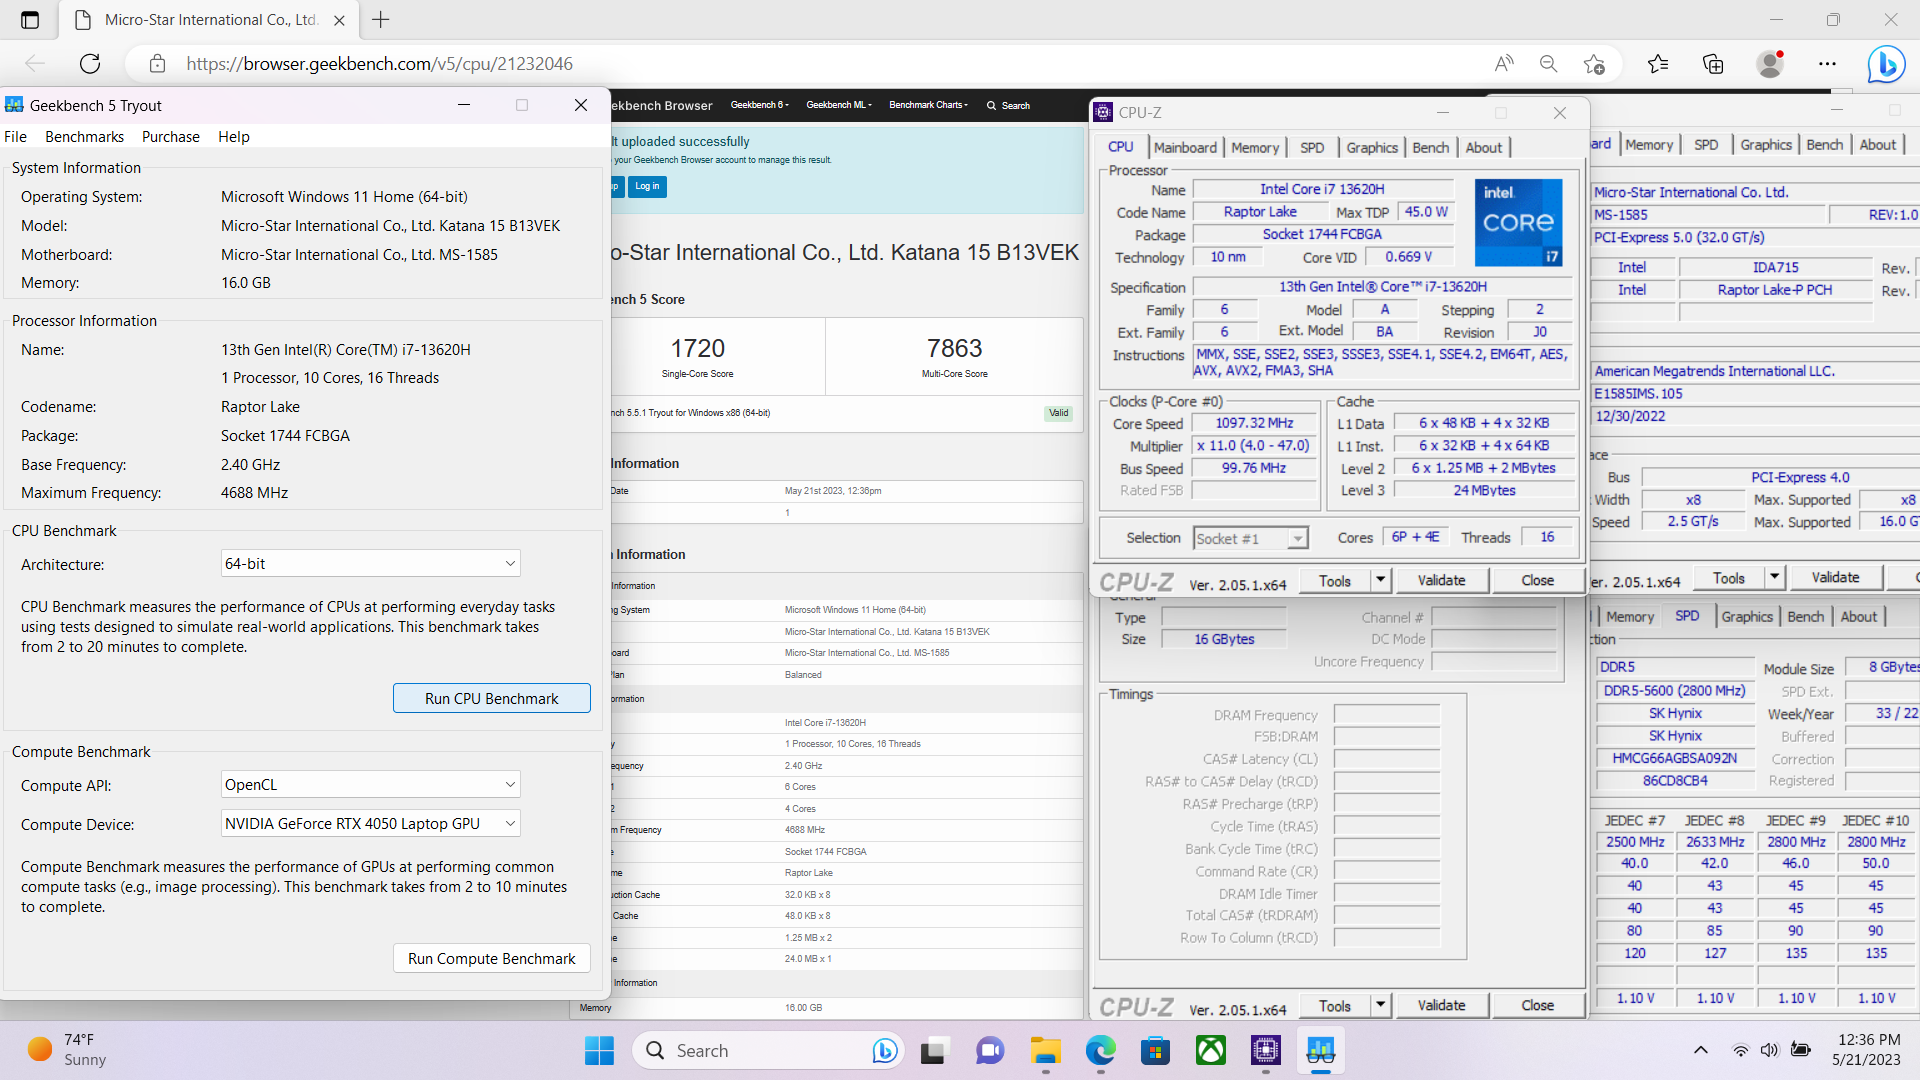Click Log in button on Geekbench page

[x=647, y=186]
